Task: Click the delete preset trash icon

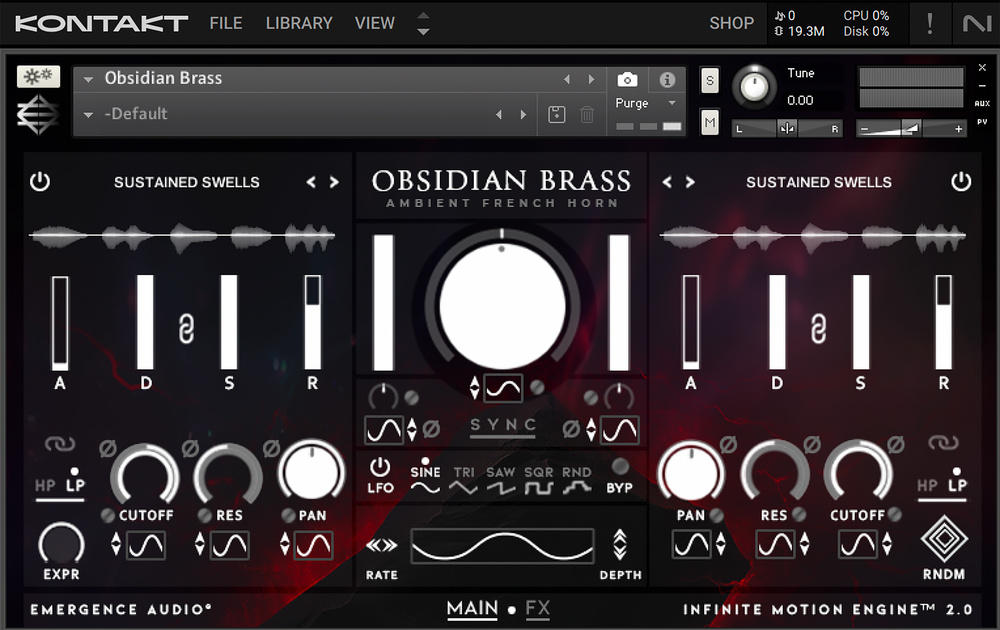Action: 587,115
